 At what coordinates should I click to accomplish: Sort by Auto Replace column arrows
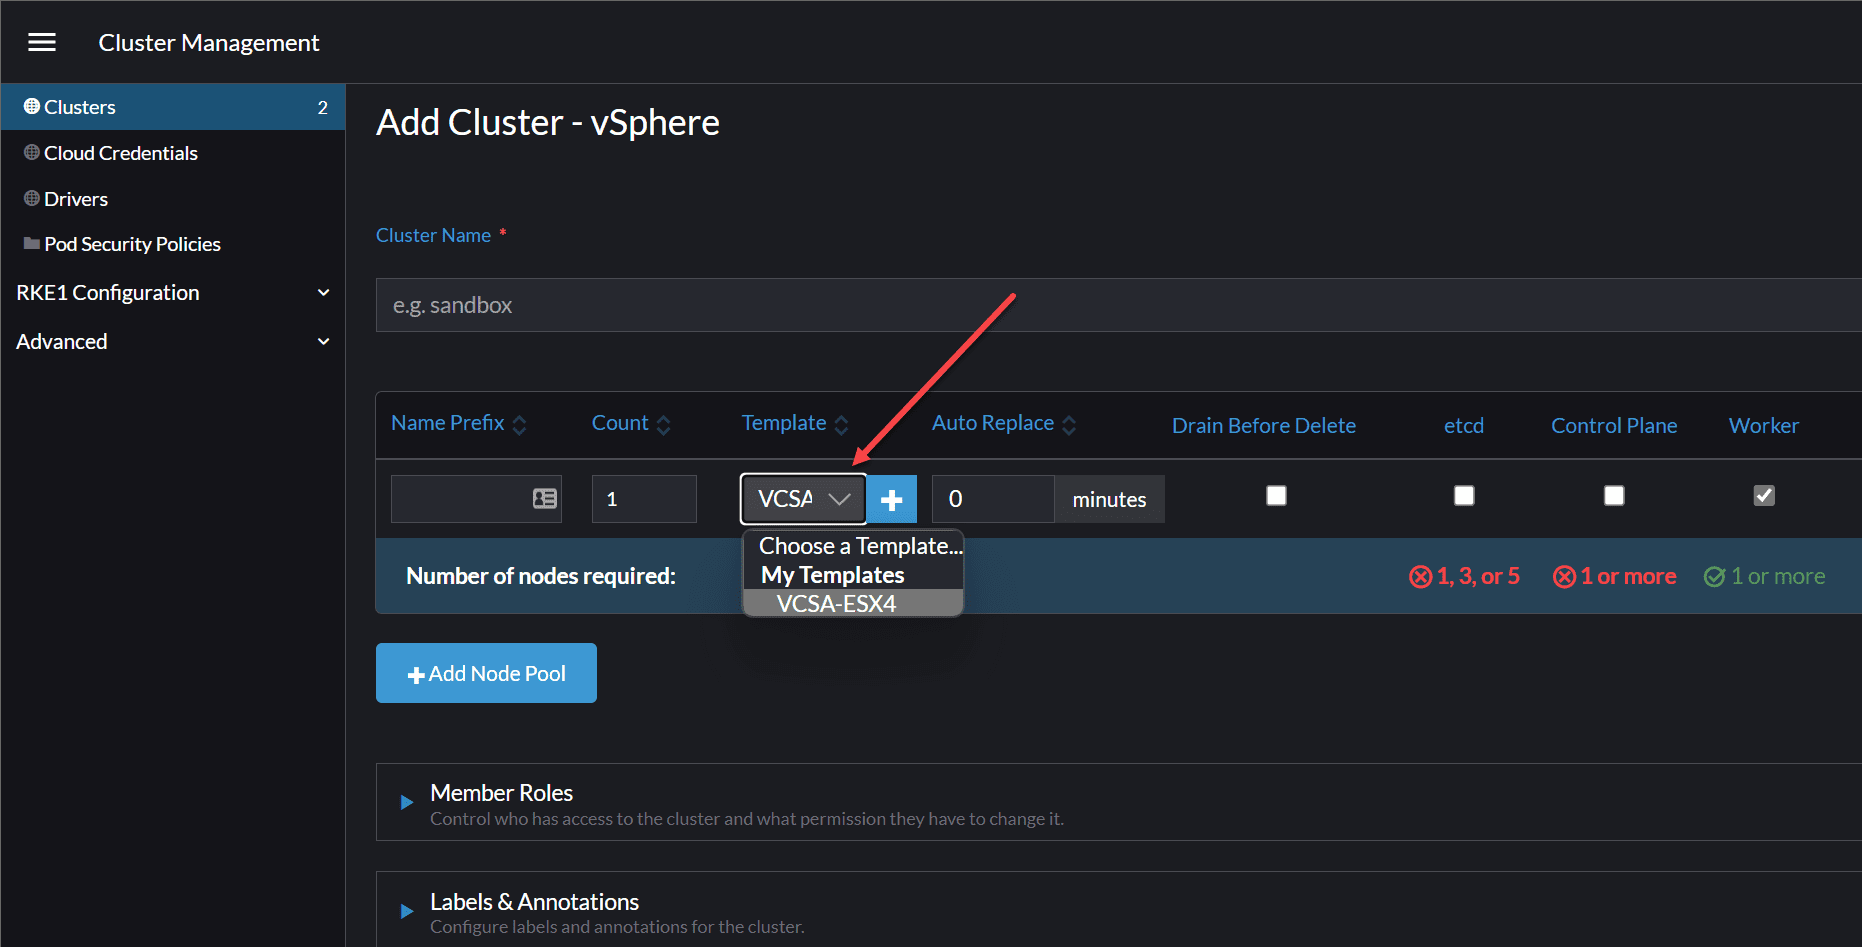click(1069, 425)
